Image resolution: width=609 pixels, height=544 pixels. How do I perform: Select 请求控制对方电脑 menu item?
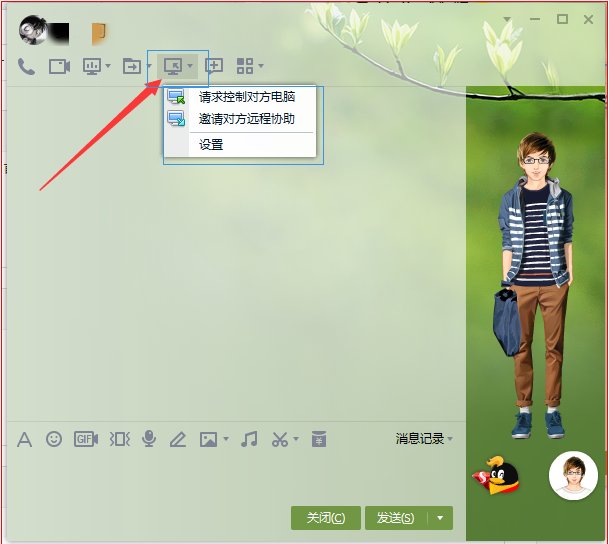point(240,97)
